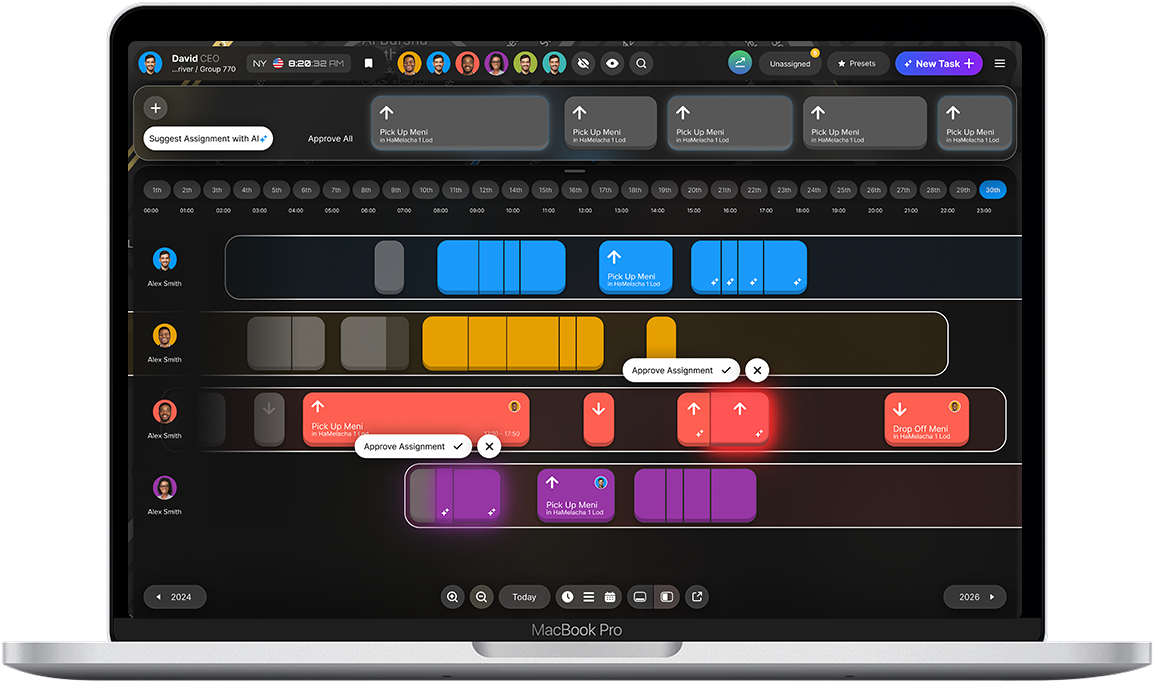This screenshot has width=1154, height=683.
Task: Click Suggest Assignment with AI
Action: (207, 138)
